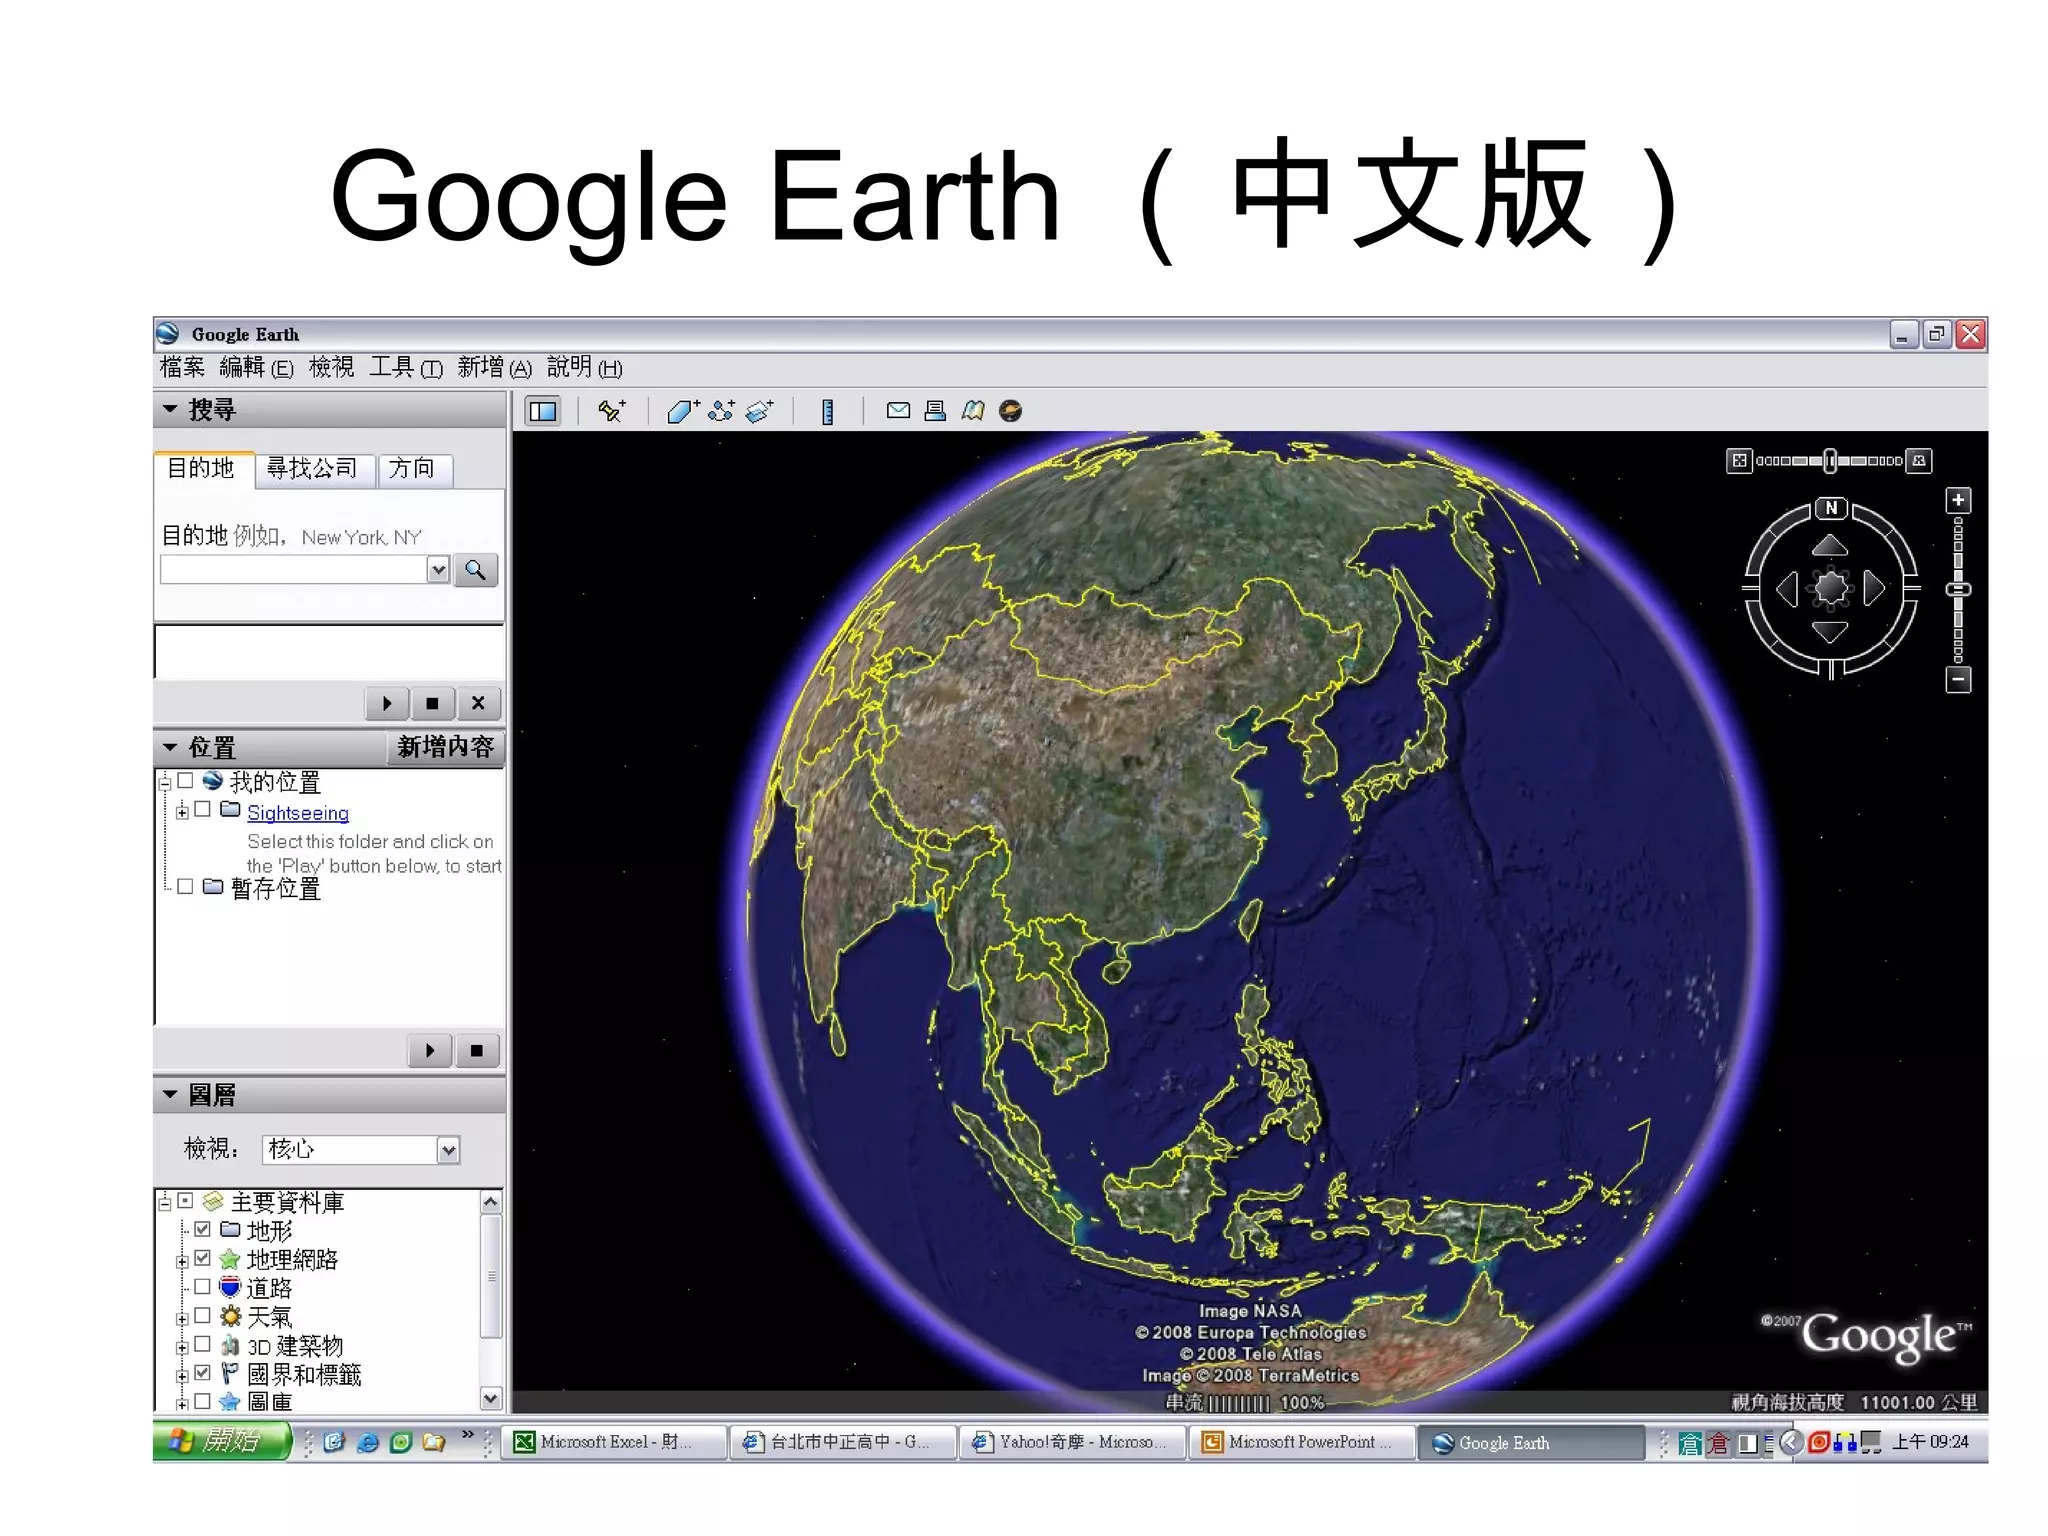Switch to Sky view with planet icon
This screenshot has height=1536, width=2048.
[x=1010, y=410]
